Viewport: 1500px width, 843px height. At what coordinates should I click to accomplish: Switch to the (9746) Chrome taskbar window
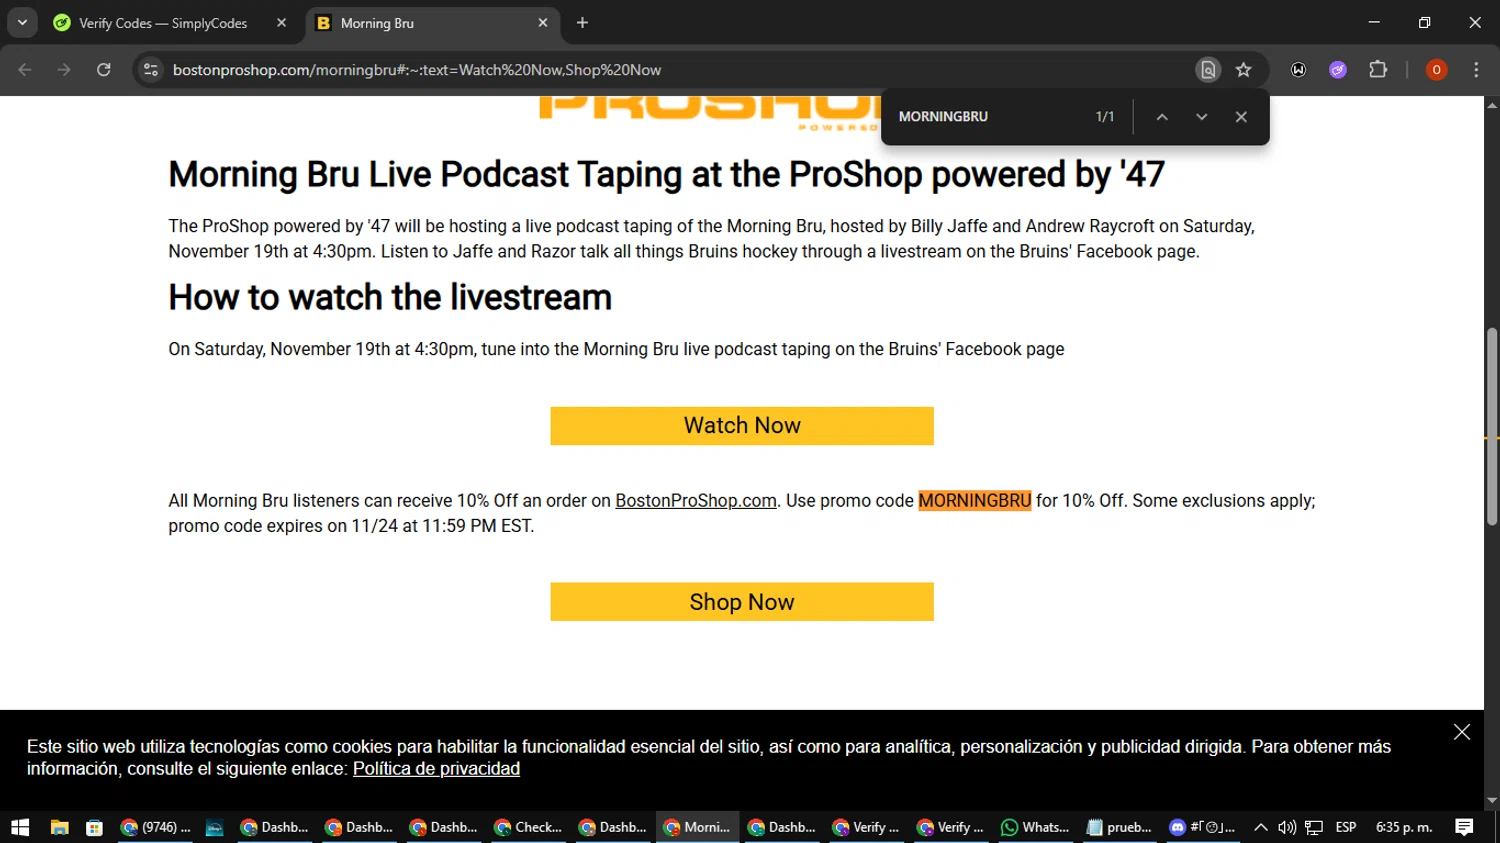pos(155,827)
